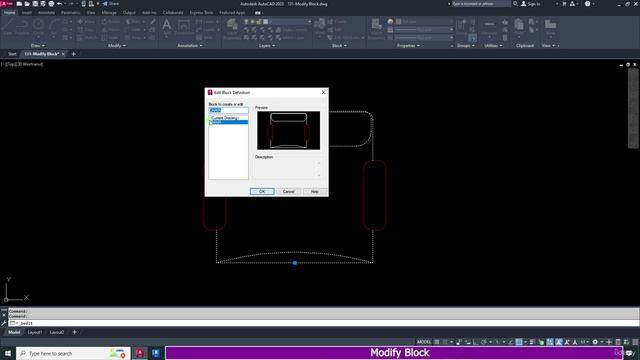Click Cancel in Edit Block Definition dialog
640x360 pixels.
click(289, 191)
